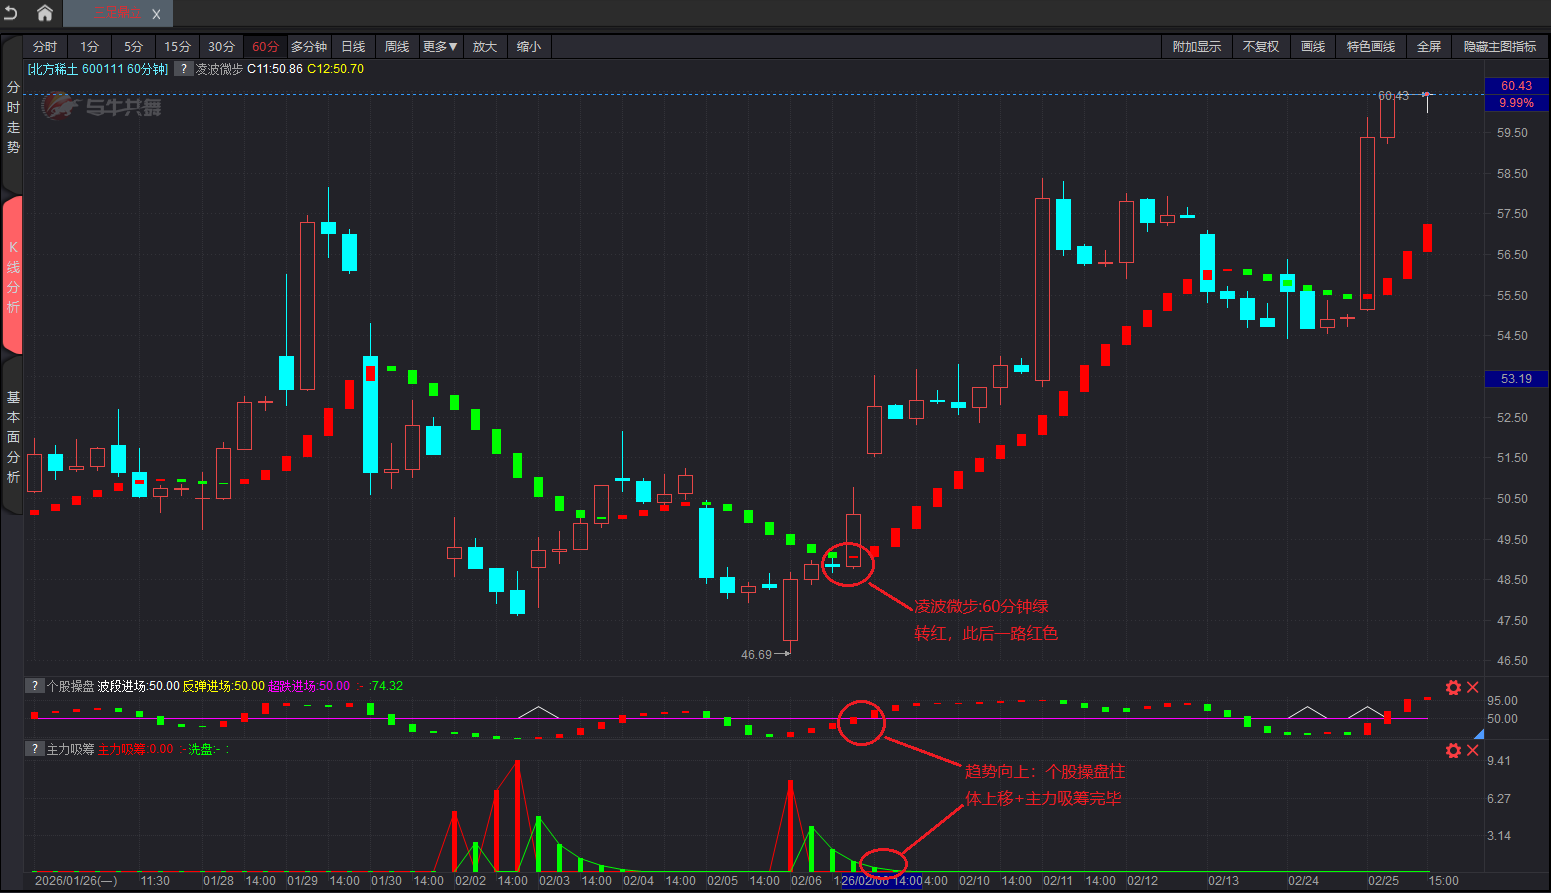Open help for the 凌波微步 indicator
Screen dimensions: 1551x893
pyautogui.click(x=183, y=69)
